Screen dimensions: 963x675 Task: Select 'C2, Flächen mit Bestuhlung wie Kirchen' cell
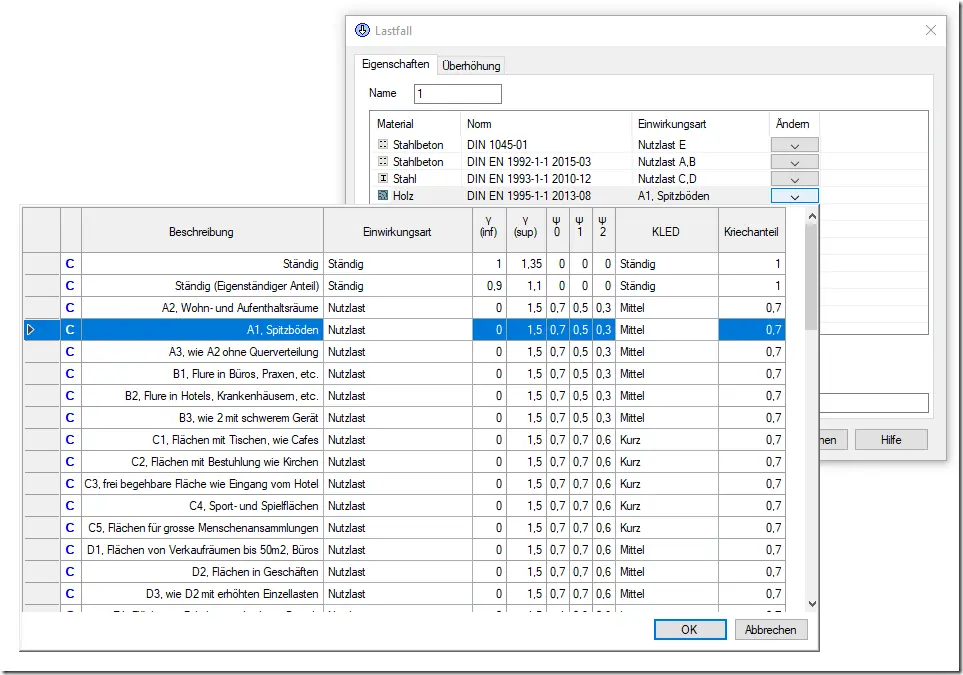pos(202,462)
